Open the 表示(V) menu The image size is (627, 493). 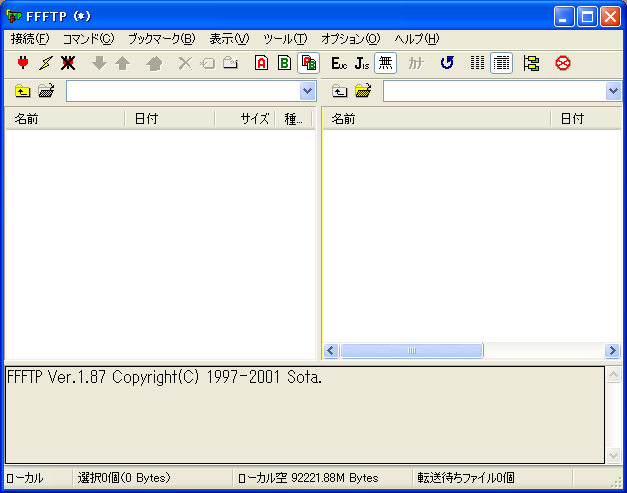click(x=229, y=39)
